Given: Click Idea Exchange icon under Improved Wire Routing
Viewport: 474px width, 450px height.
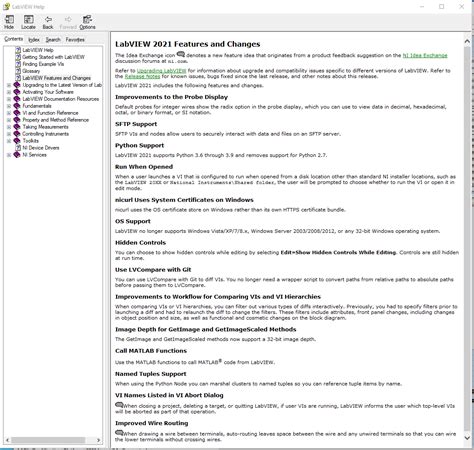Looking at the screenshot, I should 119,433.
